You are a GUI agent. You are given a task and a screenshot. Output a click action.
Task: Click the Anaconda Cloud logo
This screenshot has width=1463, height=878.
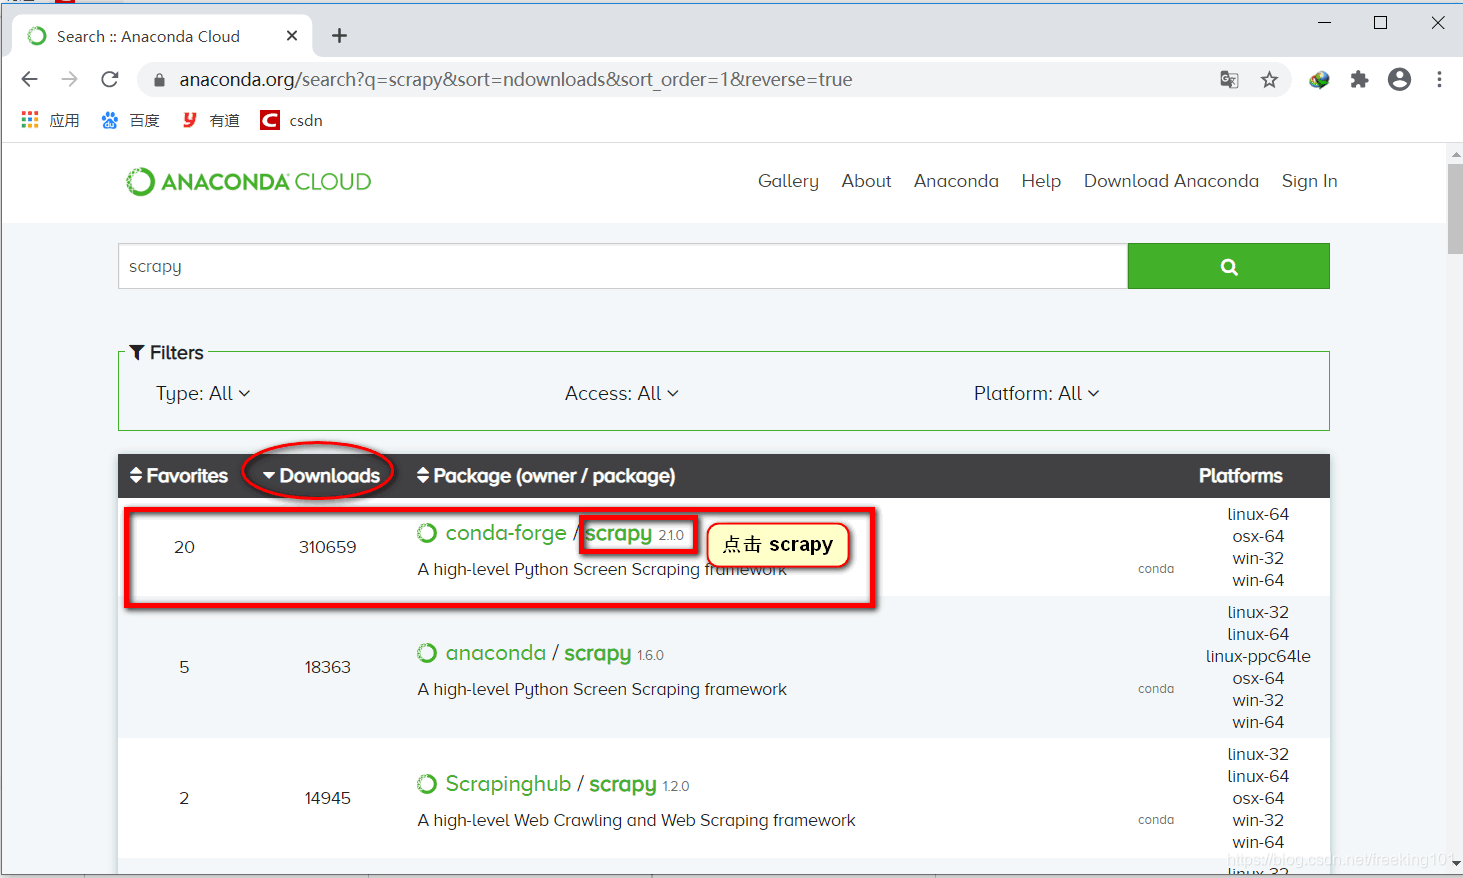tap(248, 182)
